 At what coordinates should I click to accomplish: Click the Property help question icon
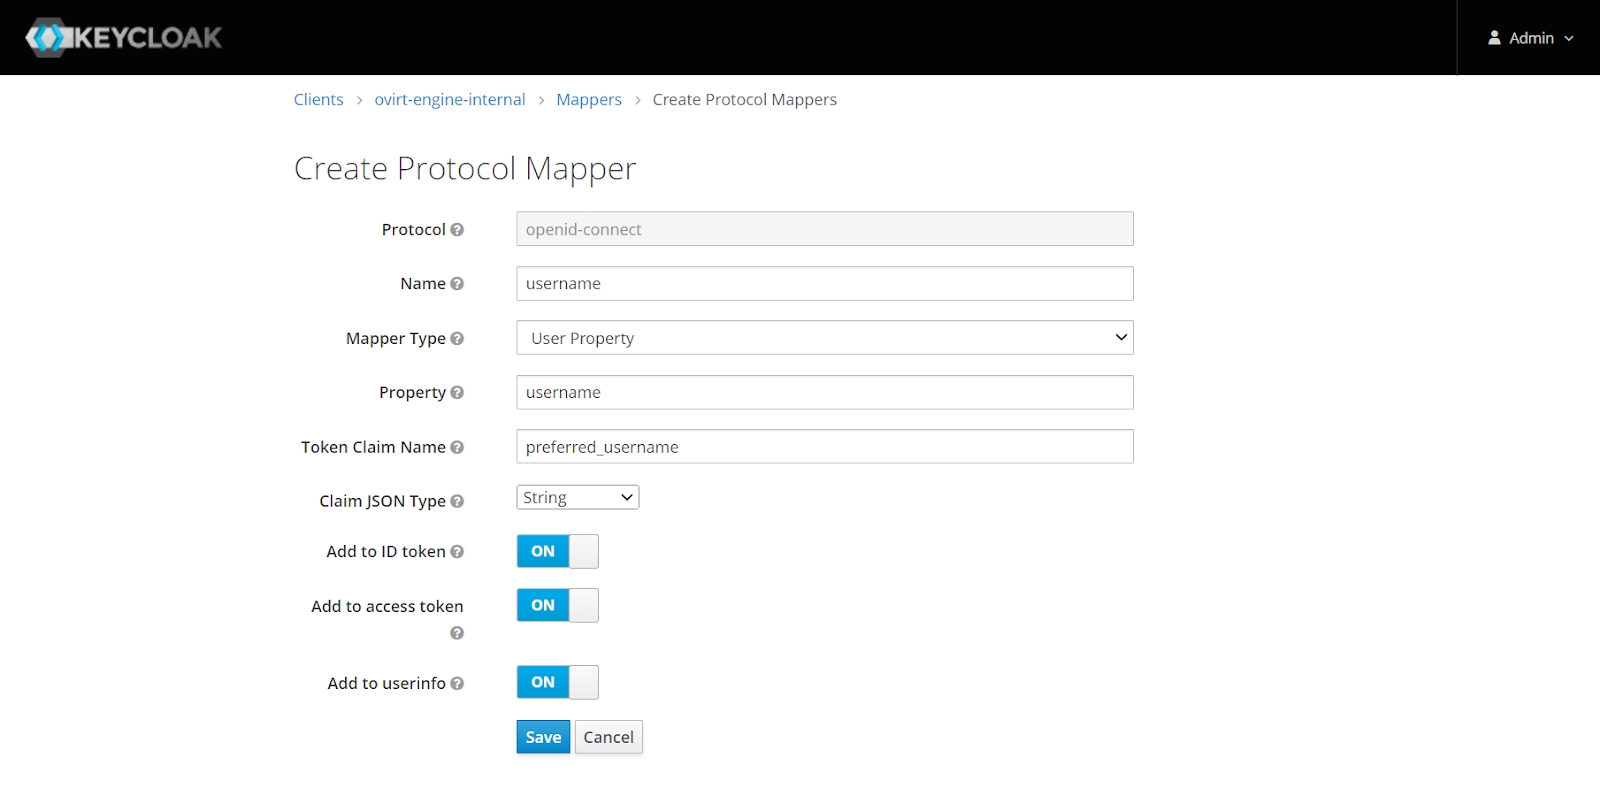pos(457,393)
